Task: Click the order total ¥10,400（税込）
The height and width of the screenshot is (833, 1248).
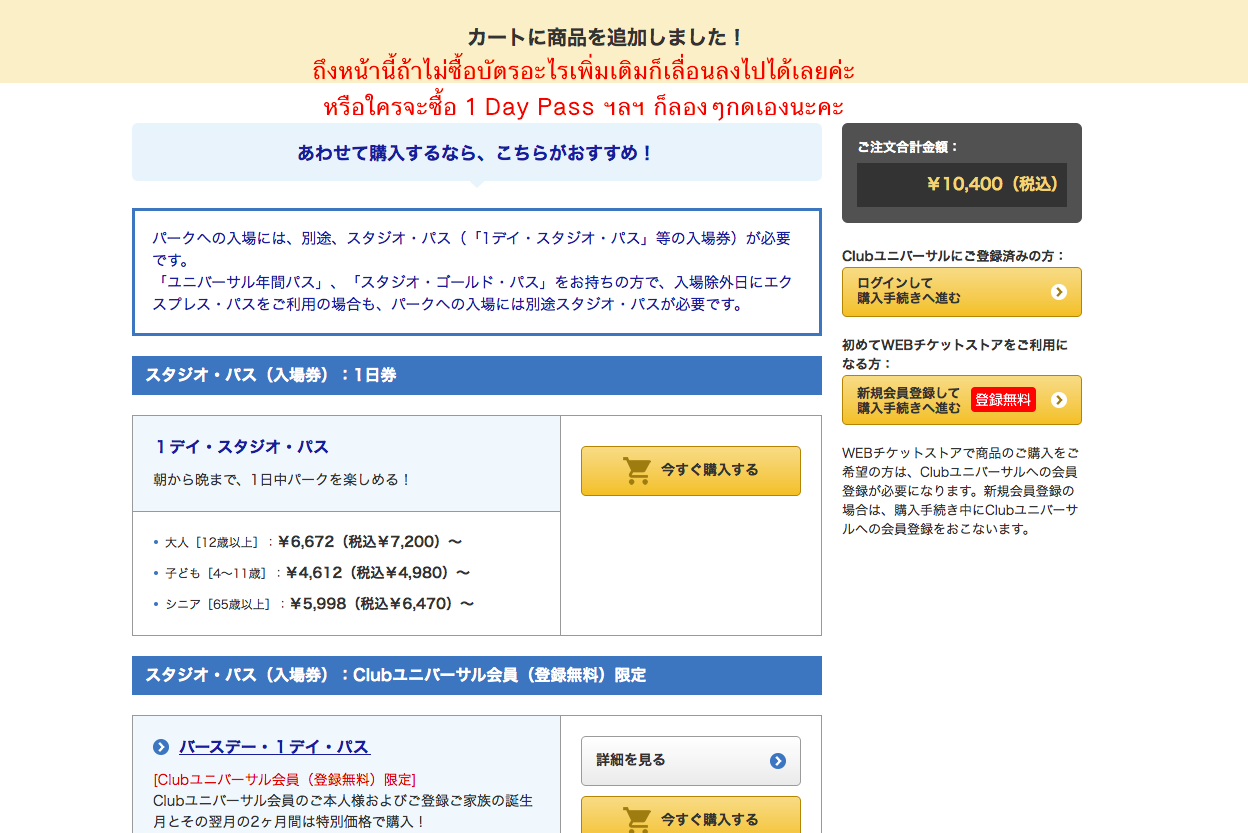Action: pyautogui.click(x=992, y=184)
